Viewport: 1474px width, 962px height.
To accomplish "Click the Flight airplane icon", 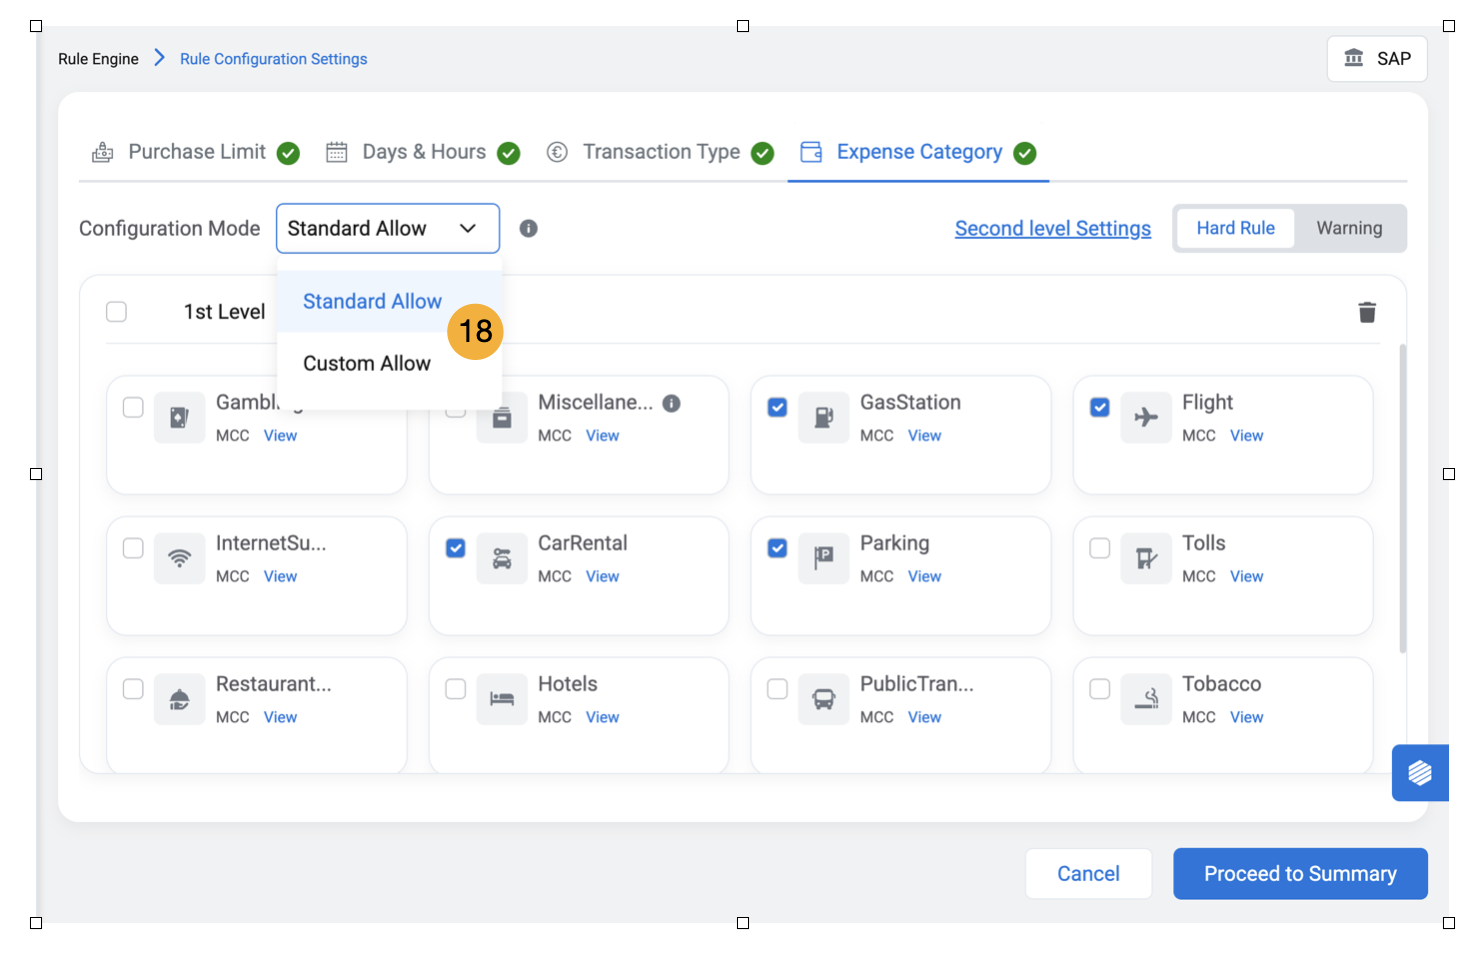I will tap(1146, 418).
